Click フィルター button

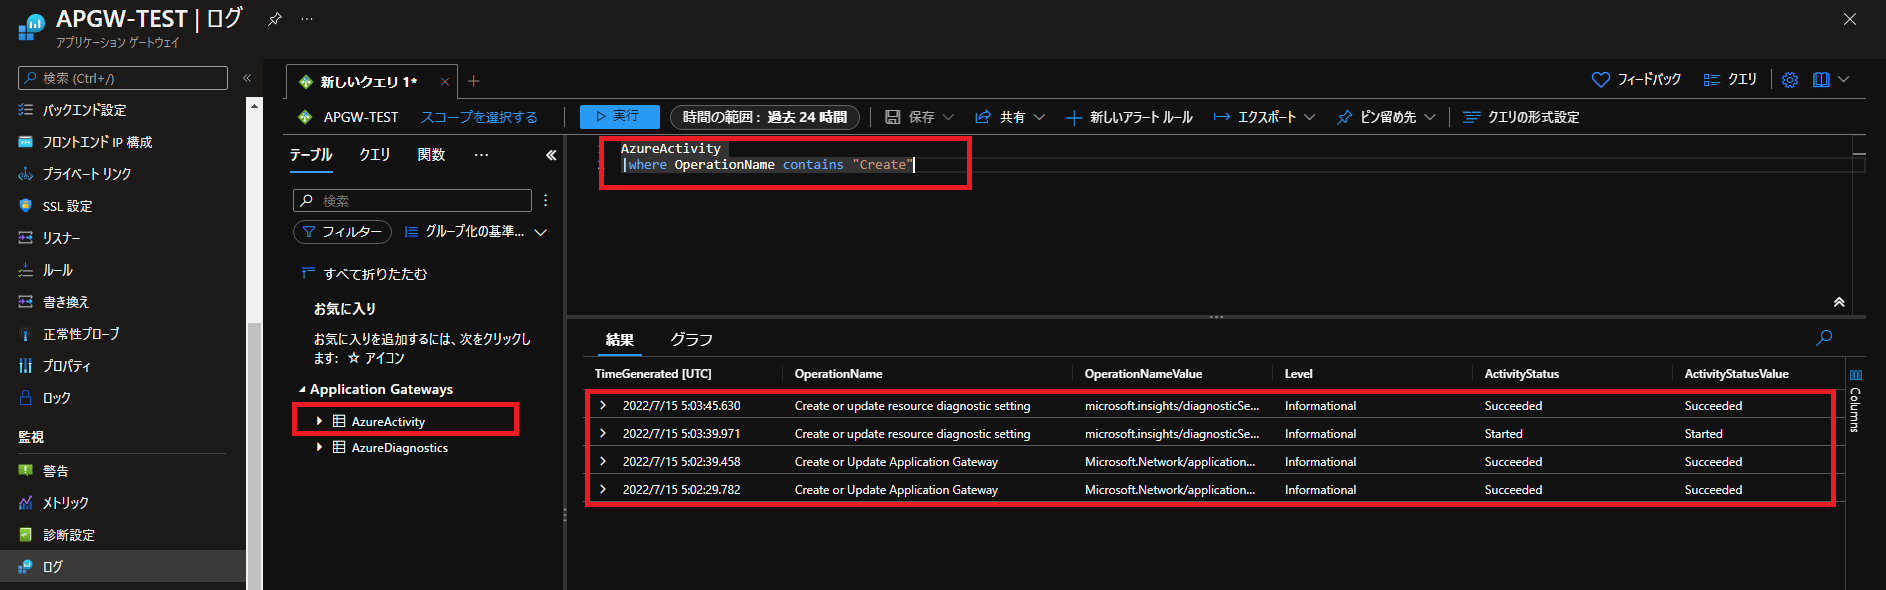click(343, 232)
